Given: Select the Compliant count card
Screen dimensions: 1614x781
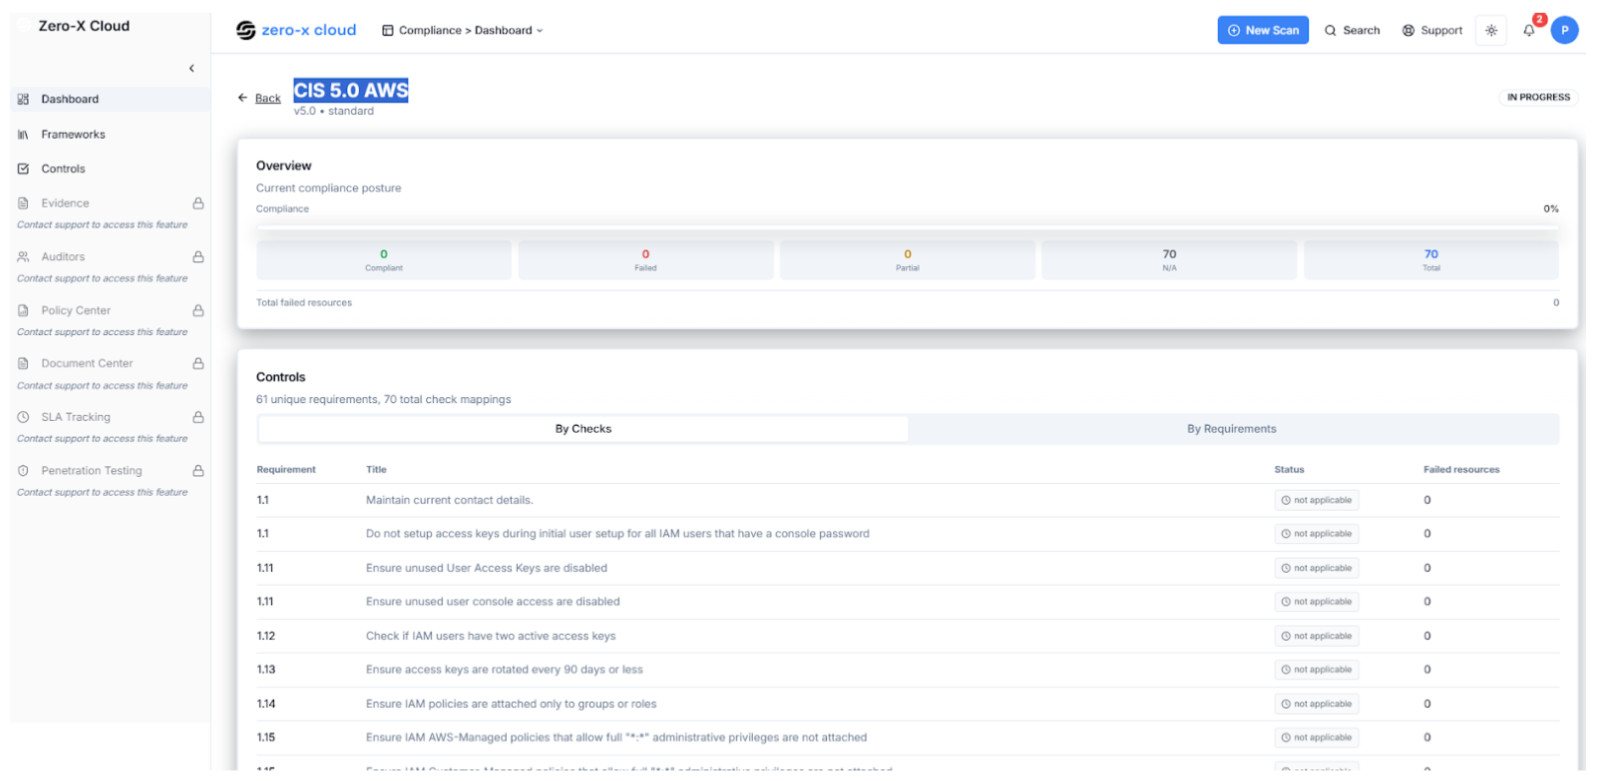Looking at the screenshot, I should coord(384,260).
